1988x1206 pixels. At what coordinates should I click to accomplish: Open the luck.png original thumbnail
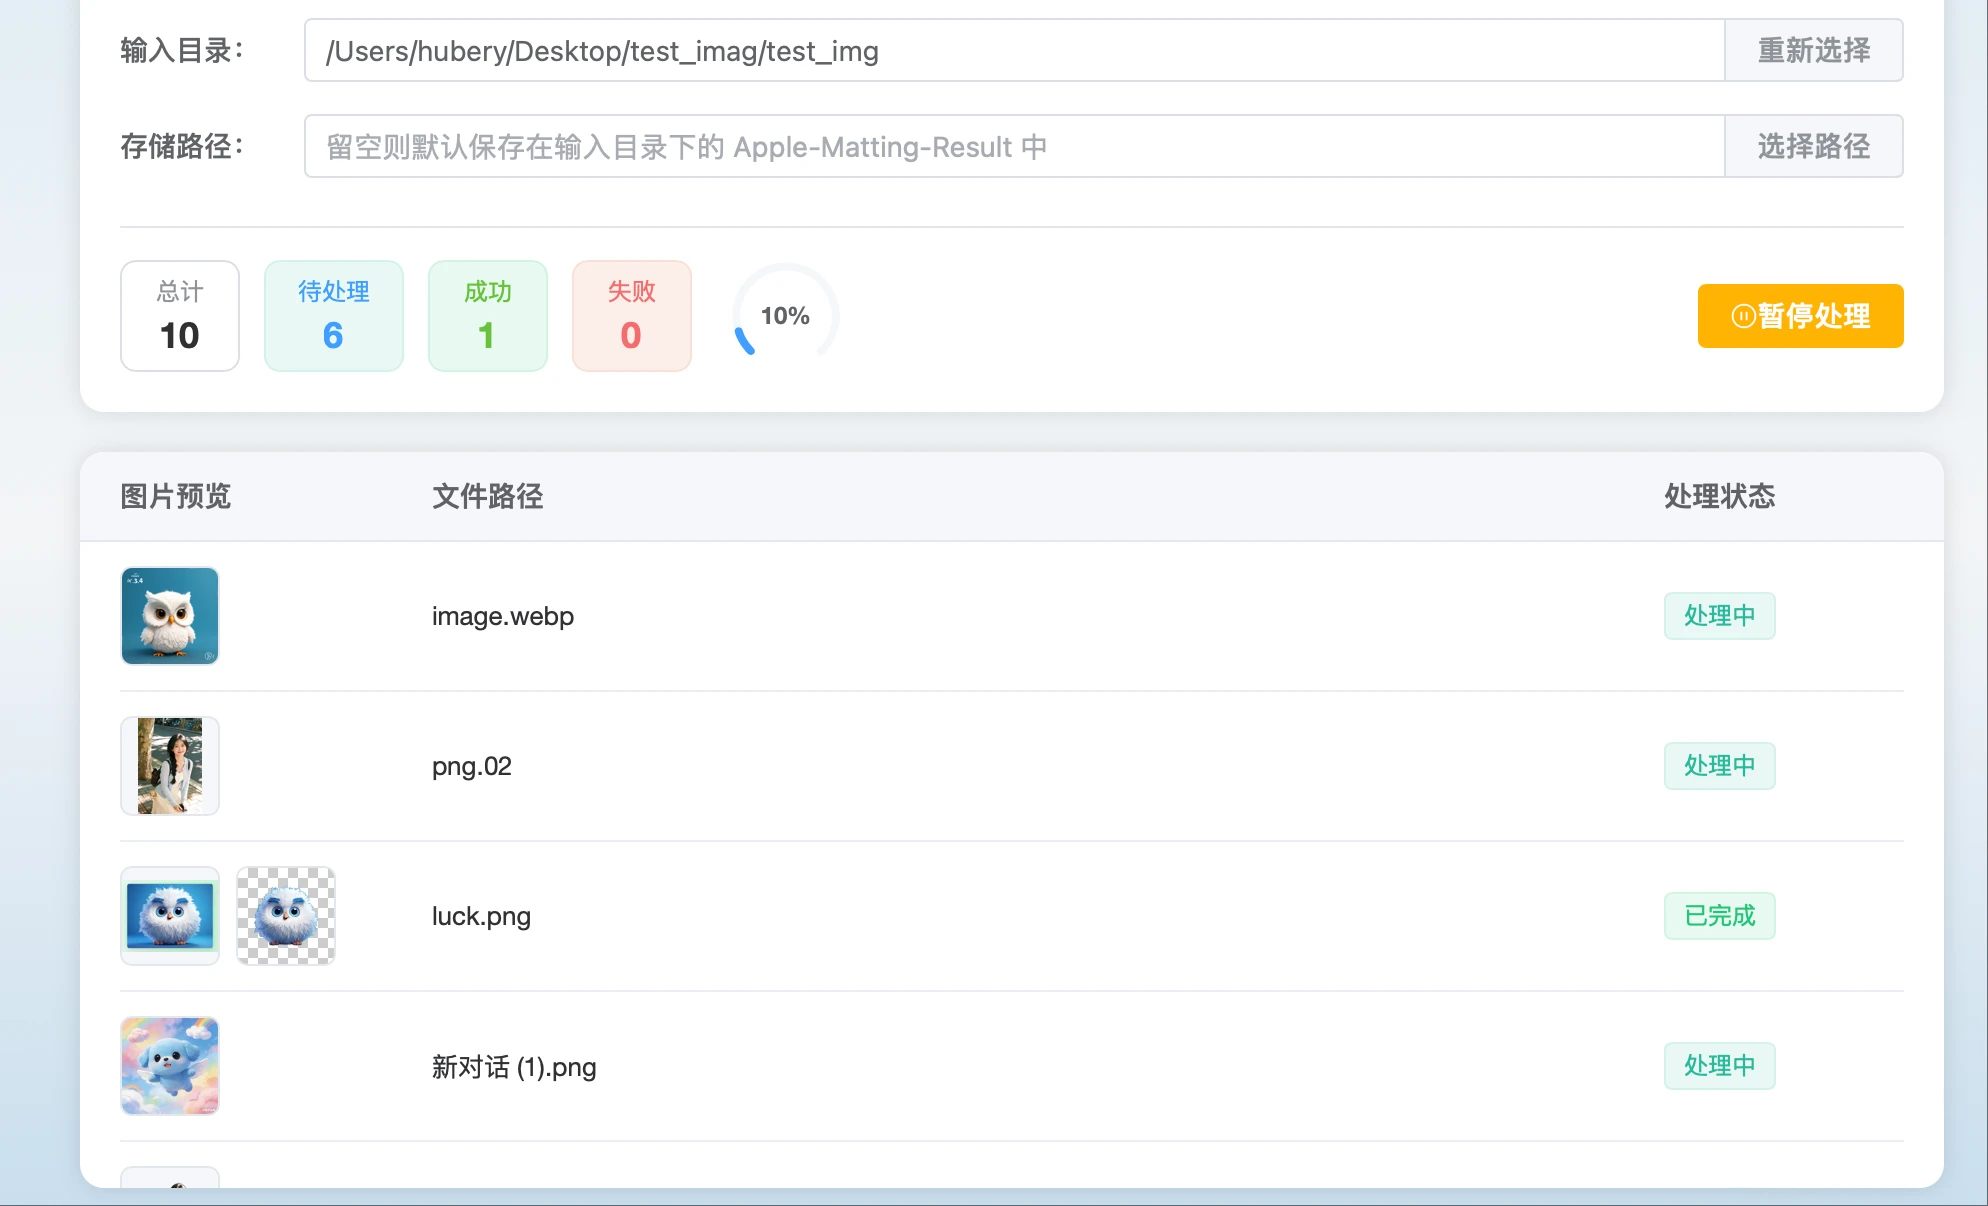(170, 916)
